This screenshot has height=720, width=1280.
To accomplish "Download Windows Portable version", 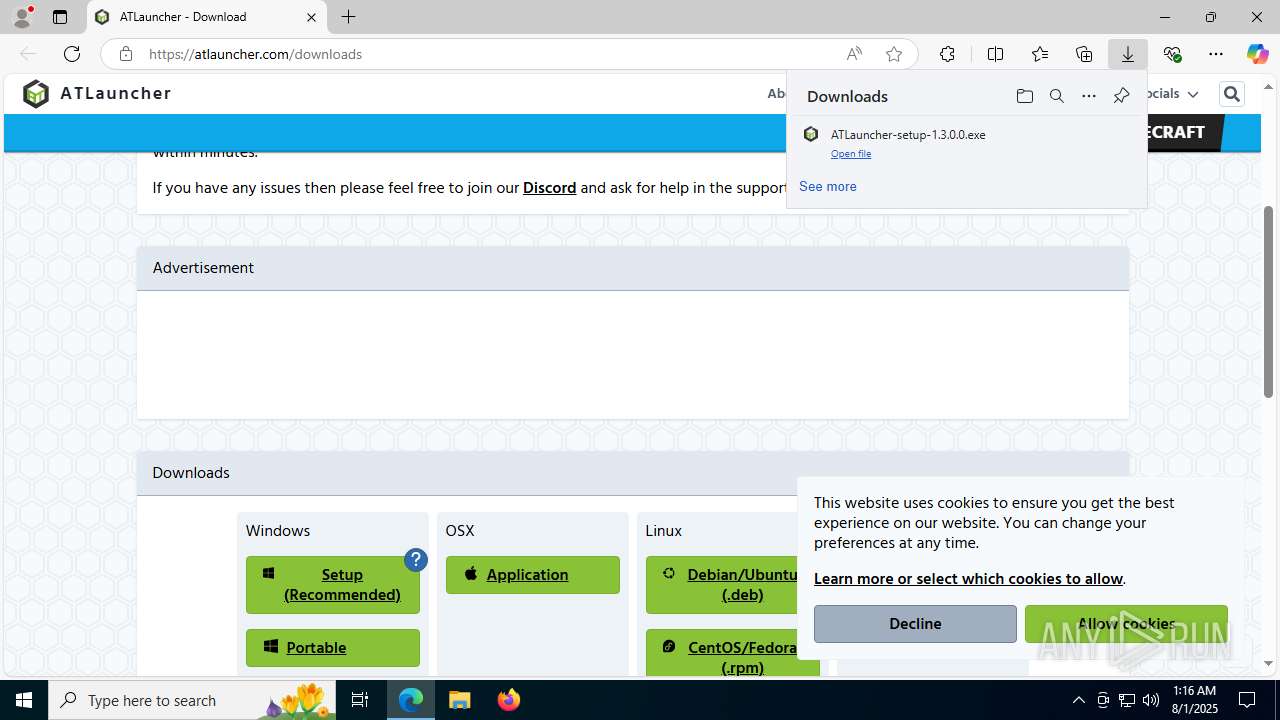I will coord(333,648).
